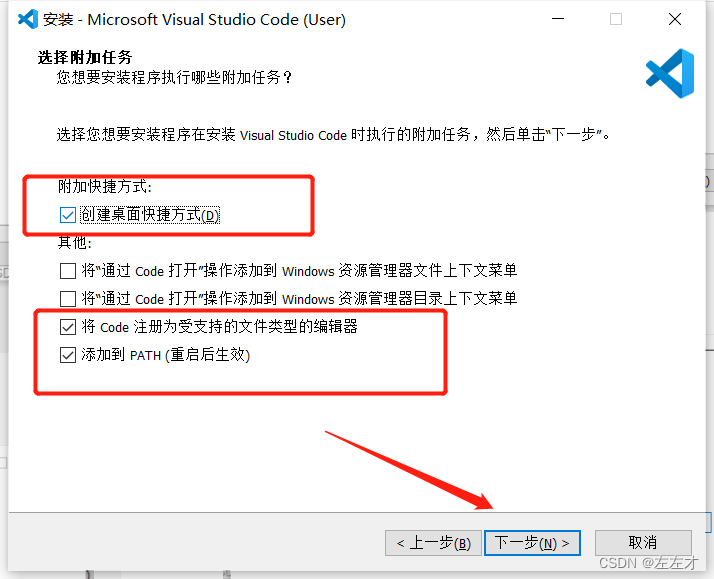The image size is (714, 579).
Task: Toggle registering Code as editor for supported file types
Action: point(68,327)
